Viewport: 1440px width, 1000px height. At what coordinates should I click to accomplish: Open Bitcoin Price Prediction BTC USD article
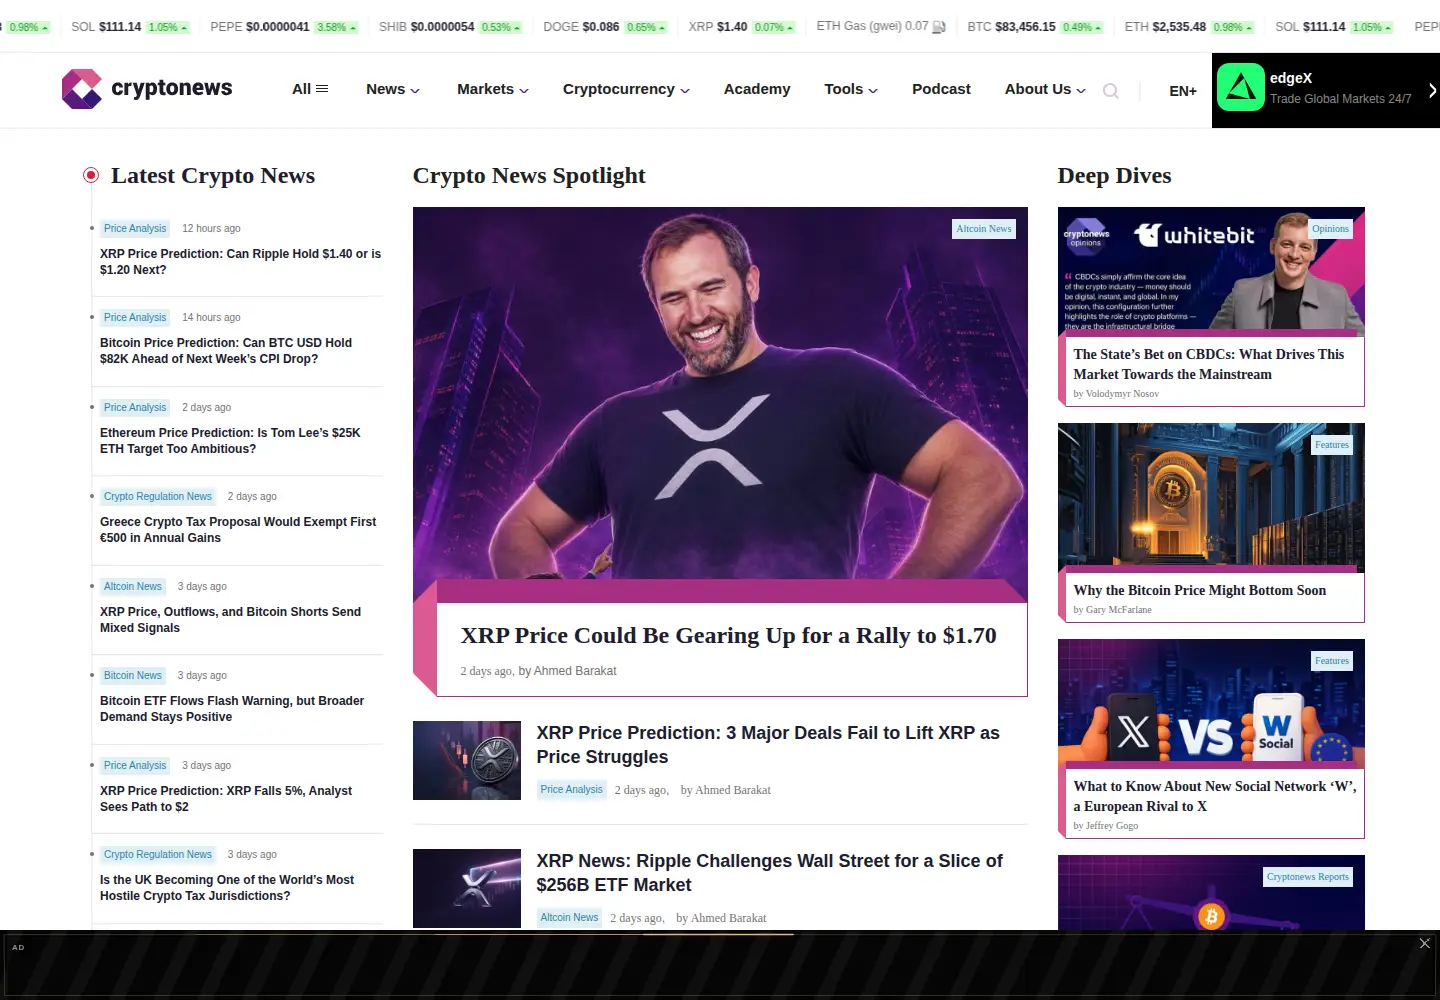click(226, 351)
